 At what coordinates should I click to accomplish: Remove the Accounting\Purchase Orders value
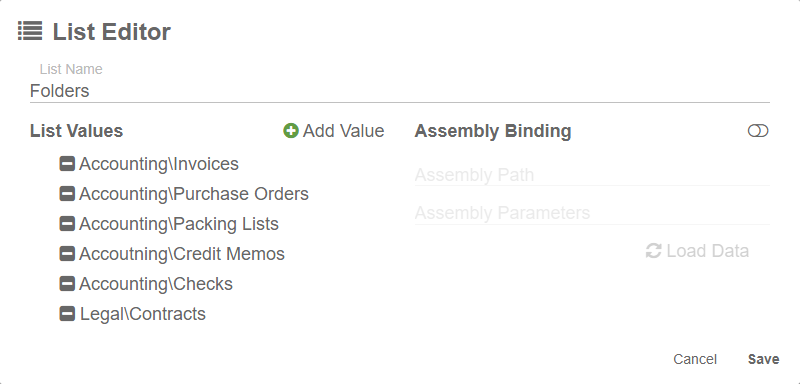pyautogui.click(x=67, y=194)
